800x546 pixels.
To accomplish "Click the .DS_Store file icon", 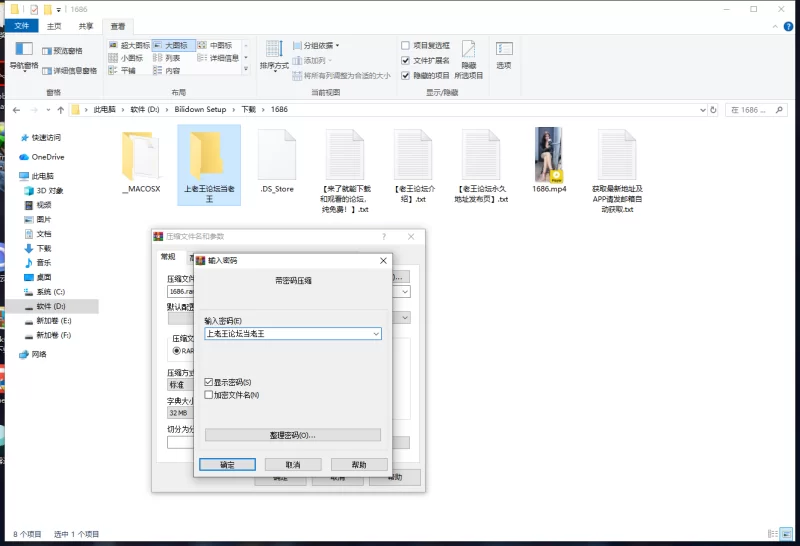I will click(x=277, y=157).
